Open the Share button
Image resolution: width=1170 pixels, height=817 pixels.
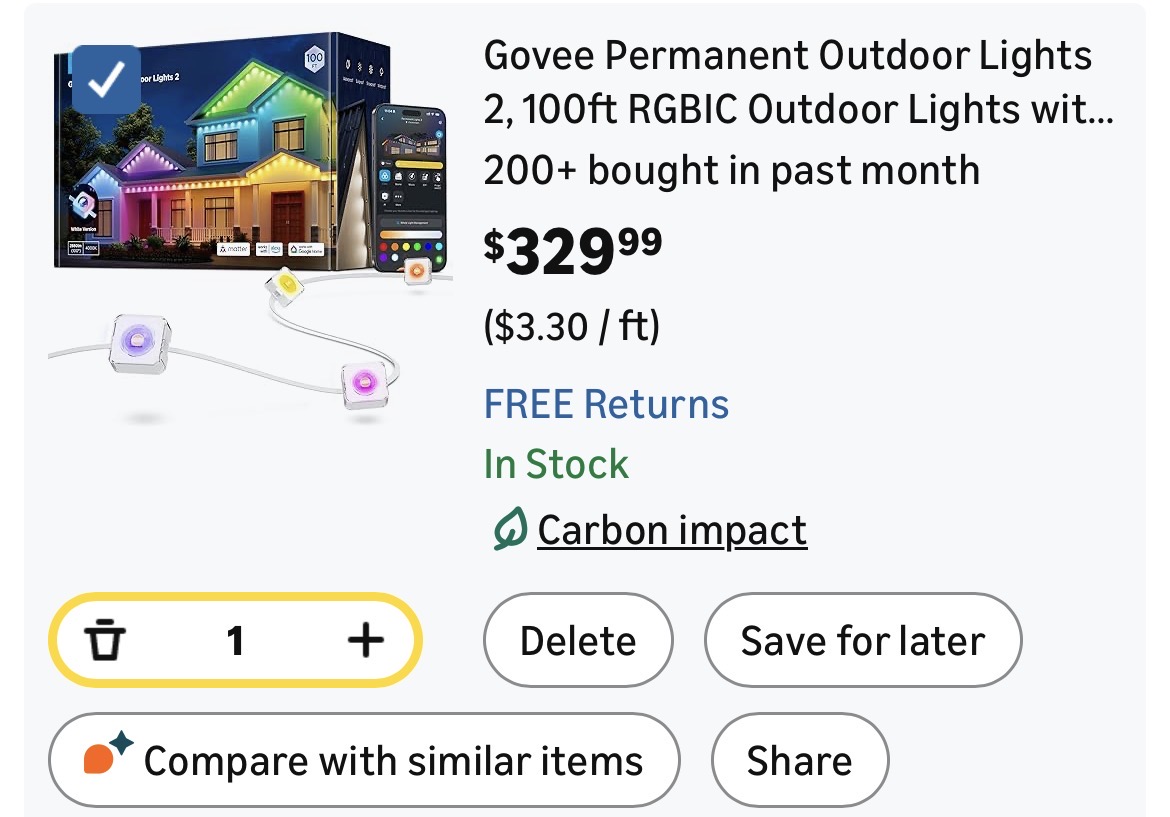(799, 760)
